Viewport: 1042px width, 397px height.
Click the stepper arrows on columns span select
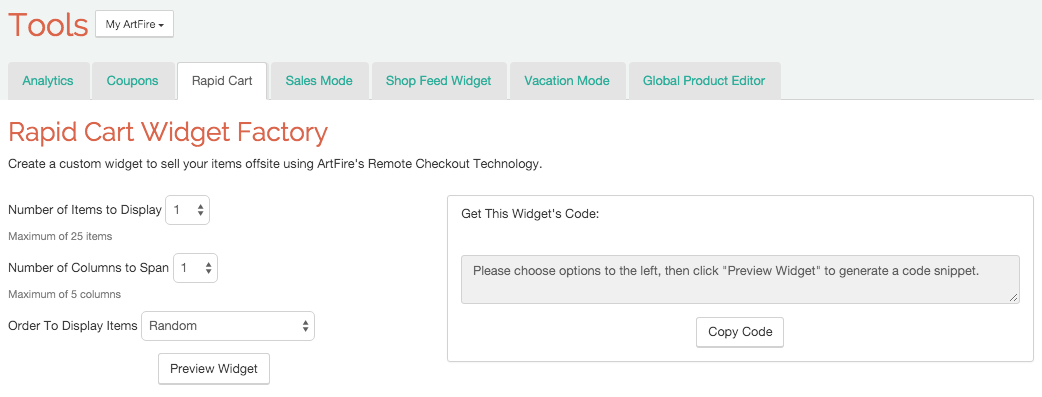208,268
